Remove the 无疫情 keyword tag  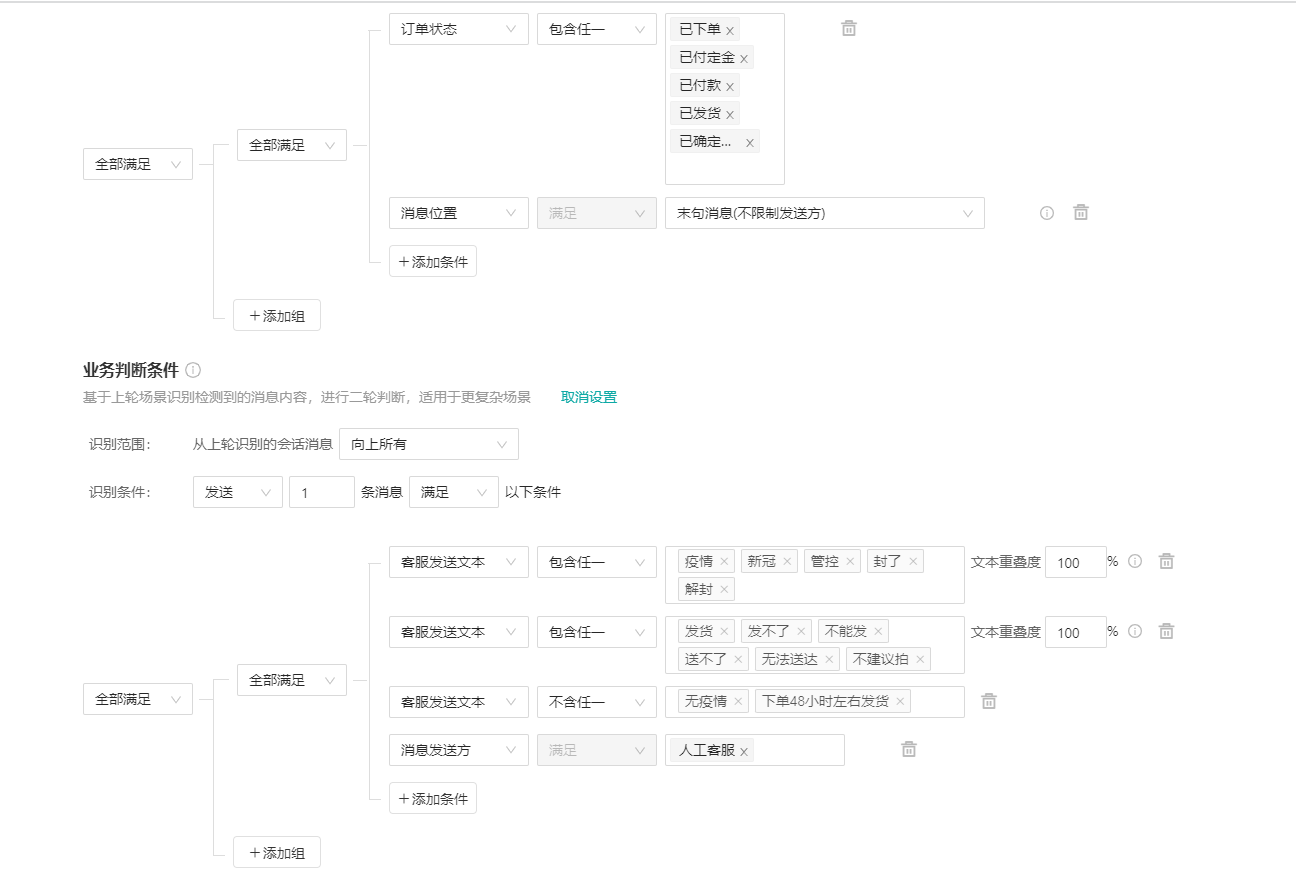click(x=738, y=702)
